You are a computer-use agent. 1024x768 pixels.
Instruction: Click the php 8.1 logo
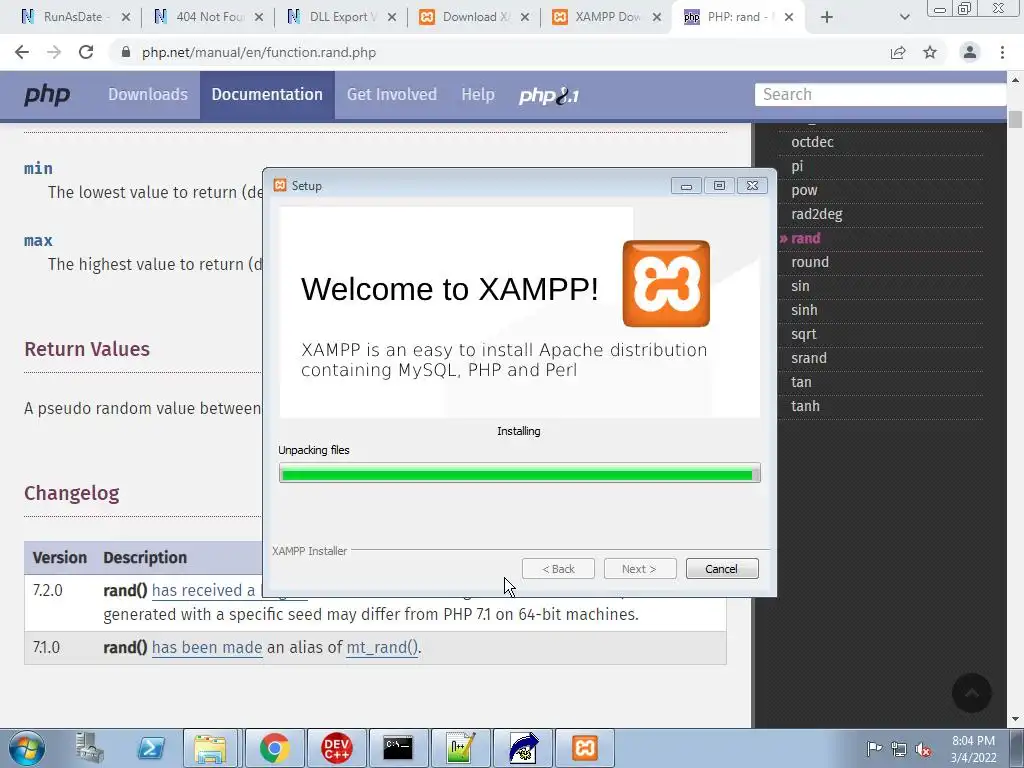coord(549,96)
